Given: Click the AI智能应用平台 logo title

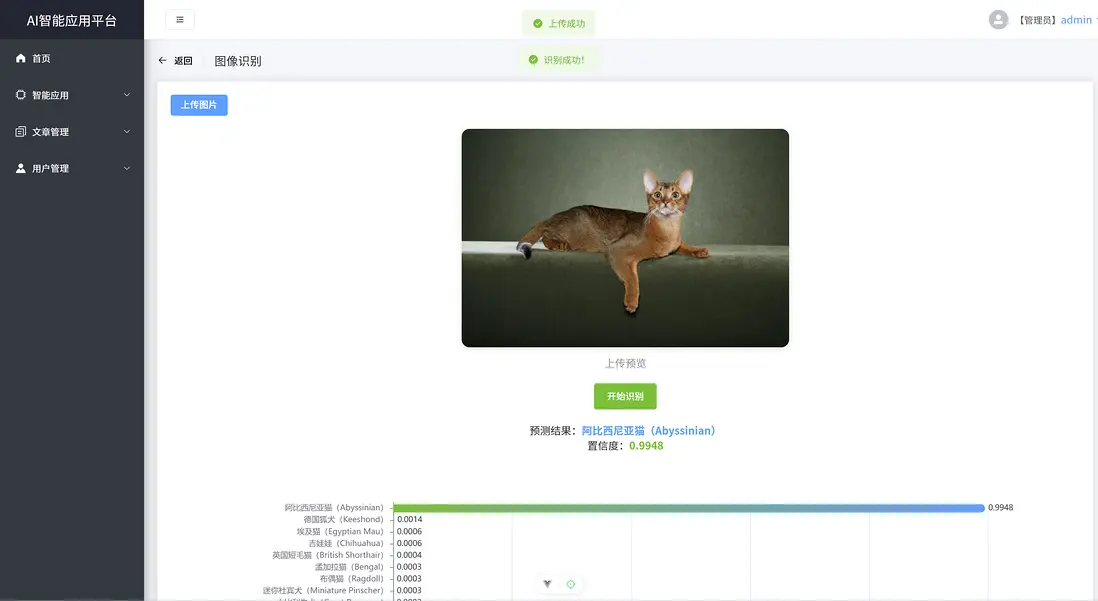Looking at the screenshot, I should [x=71, y=20].
